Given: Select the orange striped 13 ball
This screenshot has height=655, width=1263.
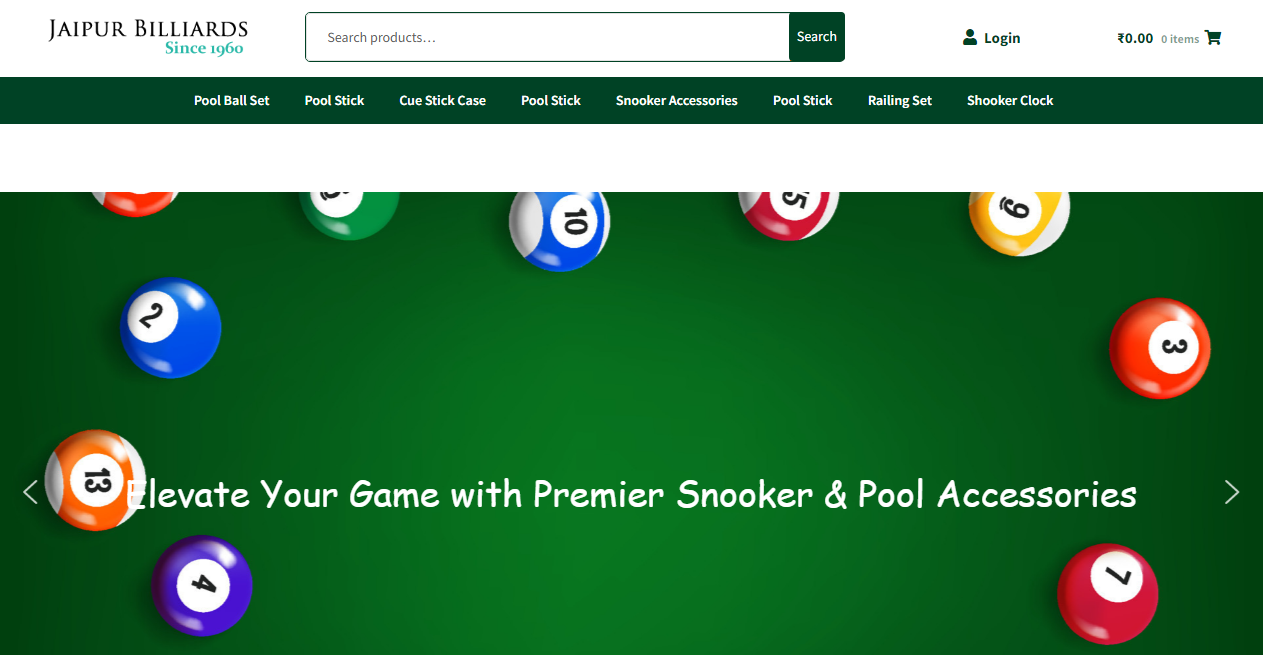Looking at the screenshot, I should click(96, 480).
